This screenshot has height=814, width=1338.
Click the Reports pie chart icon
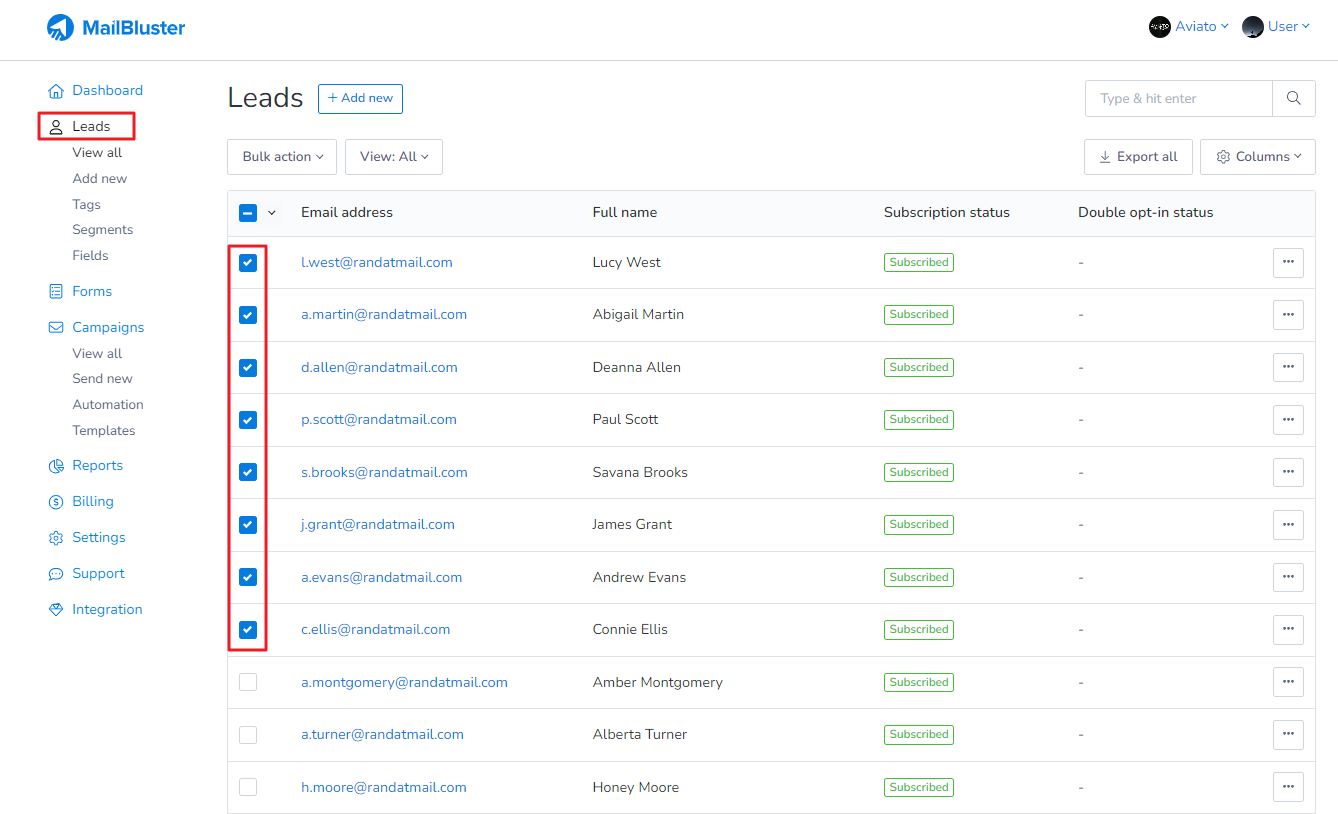[x=56, y=466]
